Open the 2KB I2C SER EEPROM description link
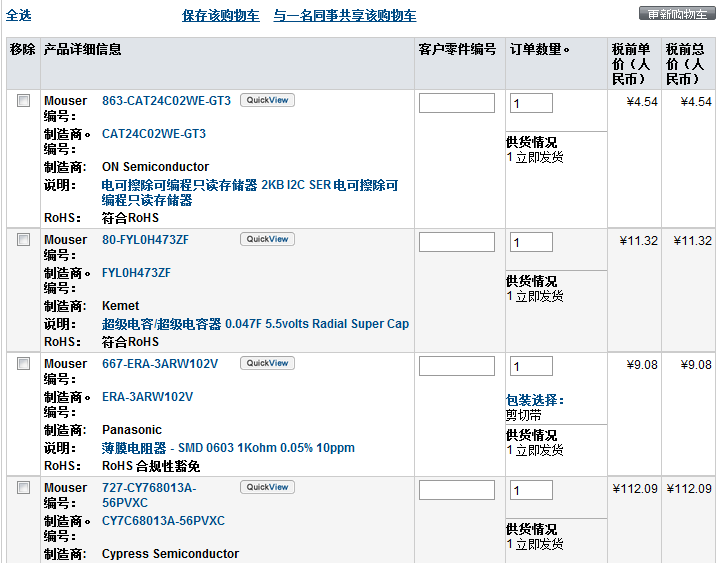The image size is (717, 563). tap(250, 193)
